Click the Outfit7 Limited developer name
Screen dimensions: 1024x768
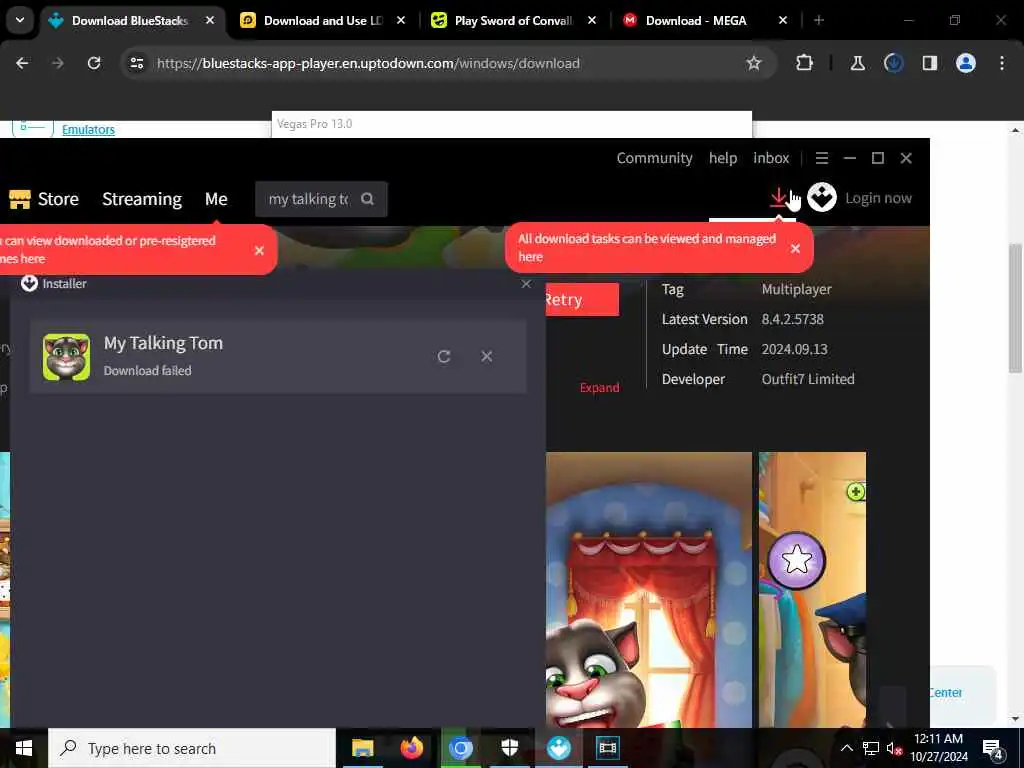[808, 379]
